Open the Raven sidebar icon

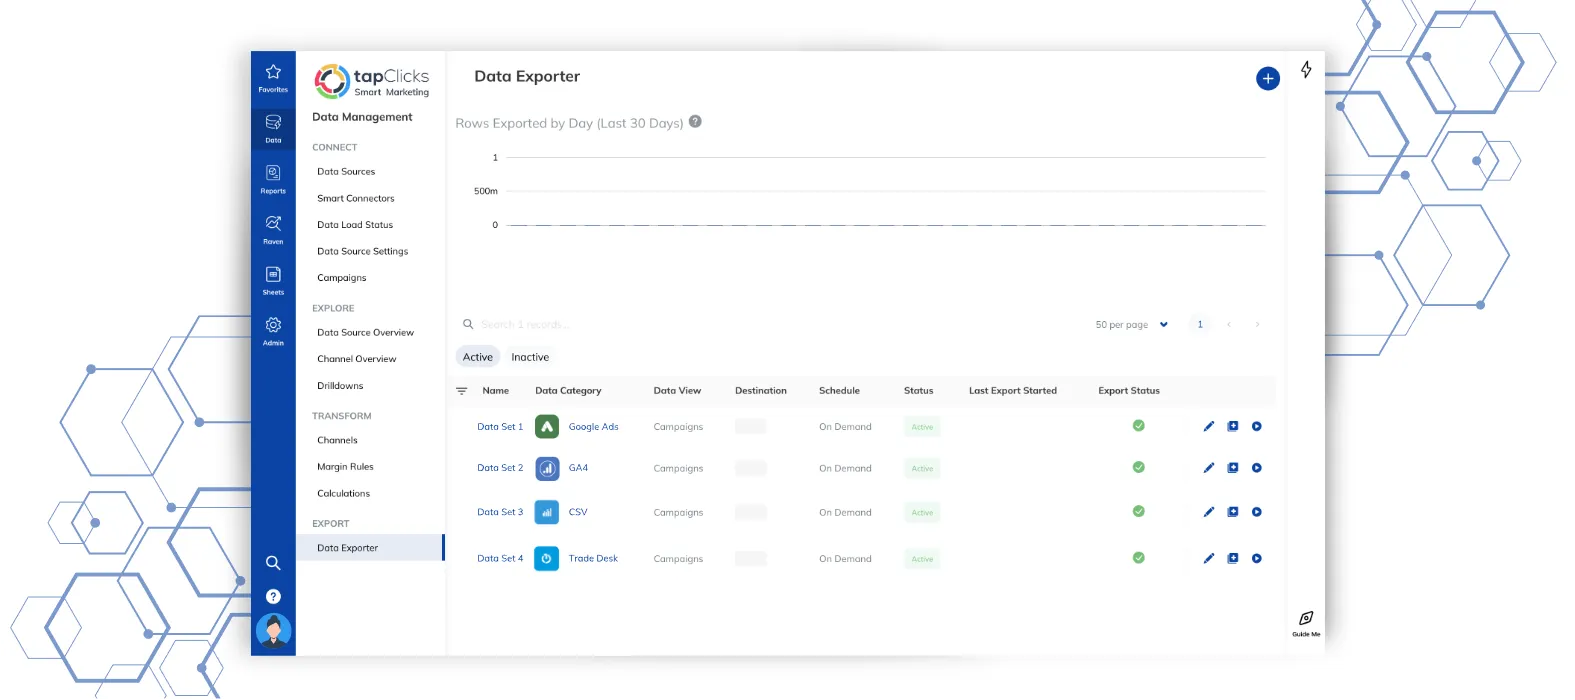click(273, 230)
